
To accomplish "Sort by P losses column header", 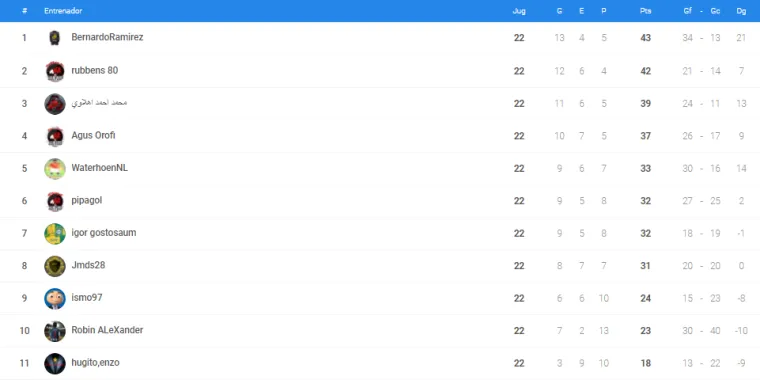I will coord(603,11).
